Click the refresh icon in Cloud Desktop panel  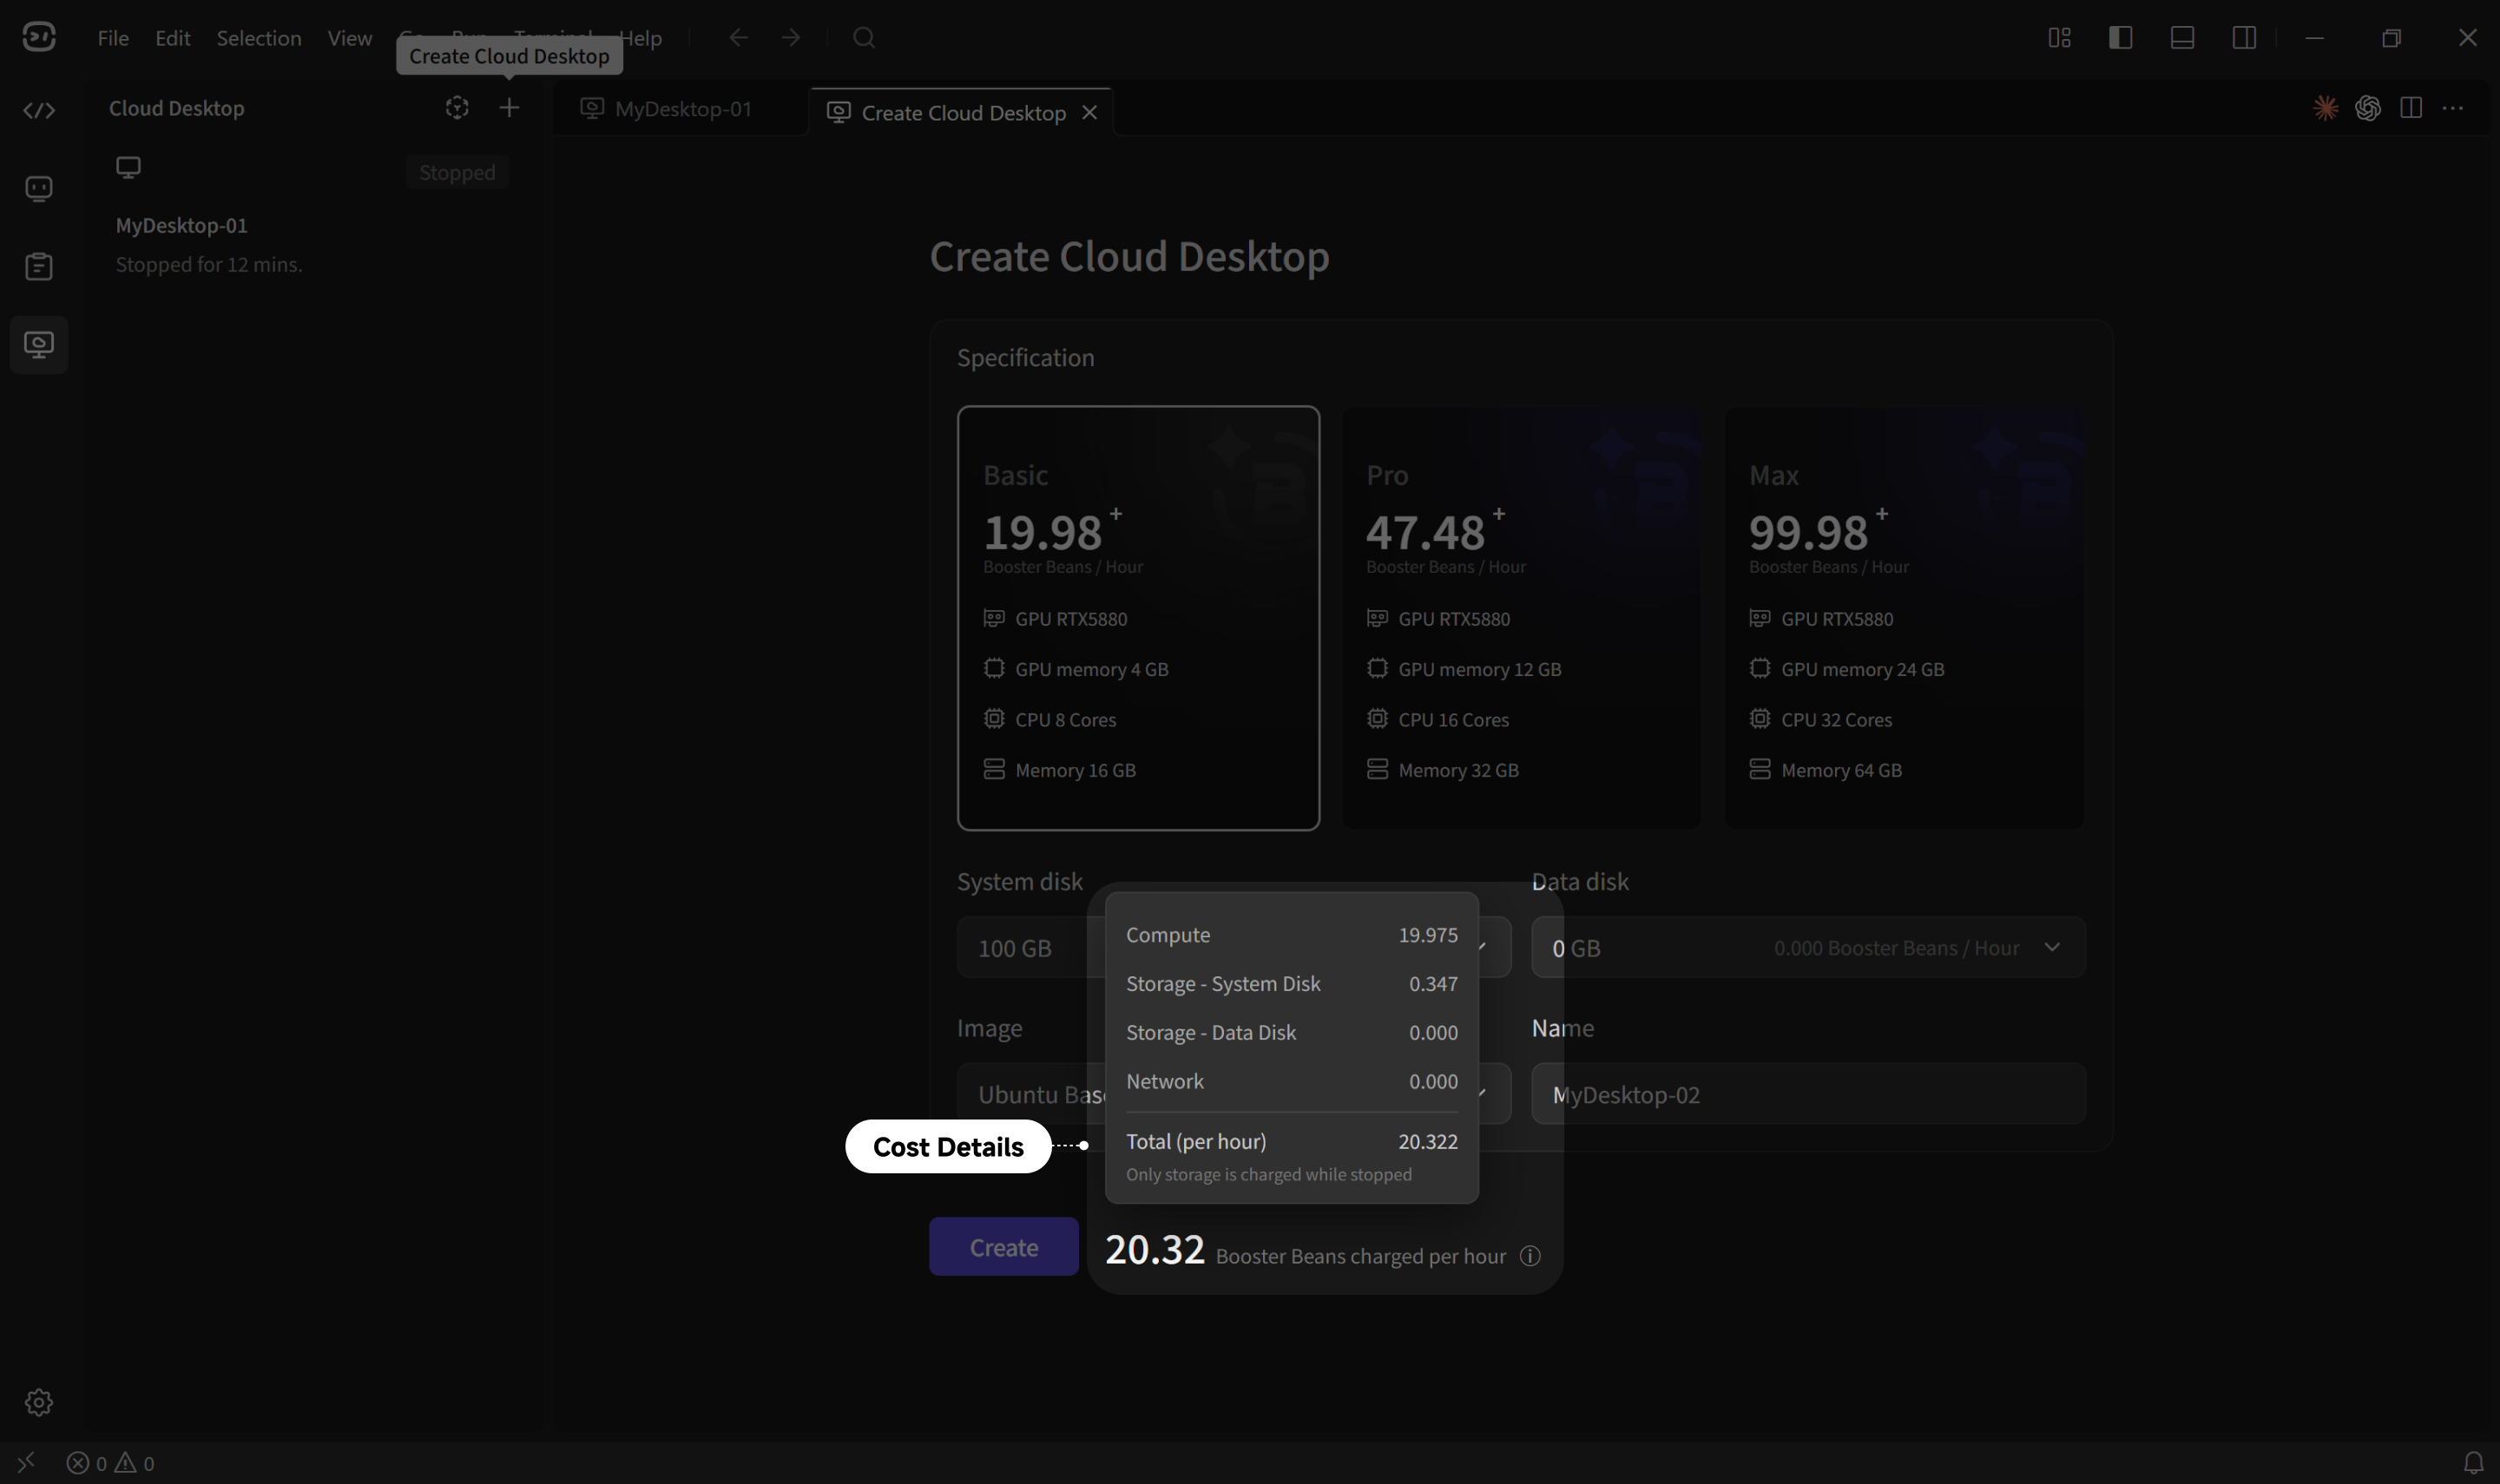coord(457,107)
